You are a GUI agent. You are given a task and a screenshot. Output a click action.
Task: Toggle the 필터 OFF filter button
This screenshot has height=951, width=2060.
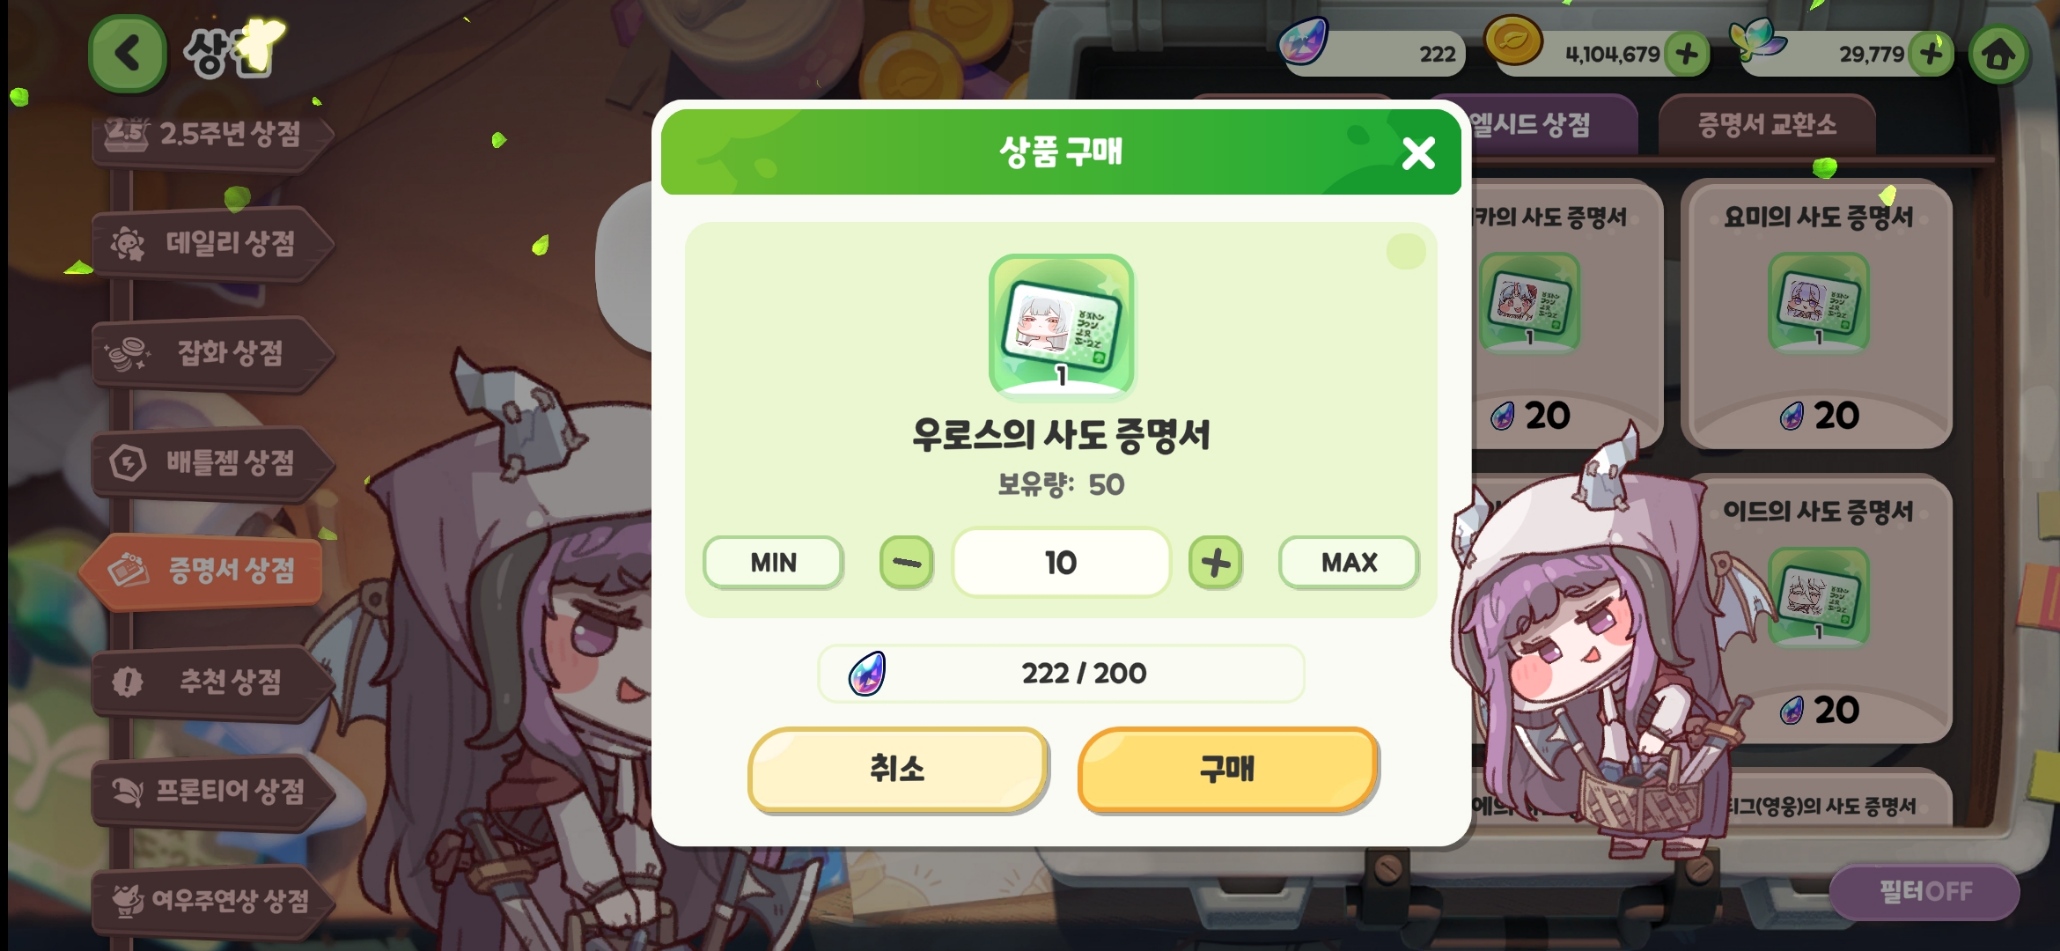coord(1924,891)
